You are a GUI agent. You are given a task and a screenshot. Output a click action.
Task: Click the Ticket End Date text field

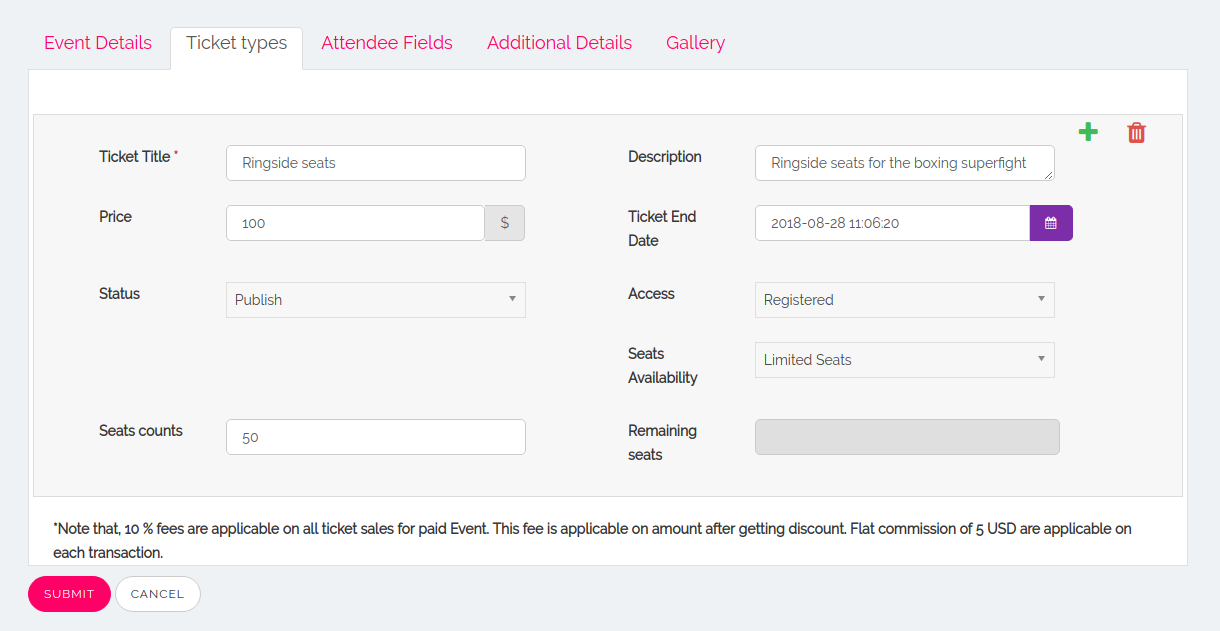892,223
